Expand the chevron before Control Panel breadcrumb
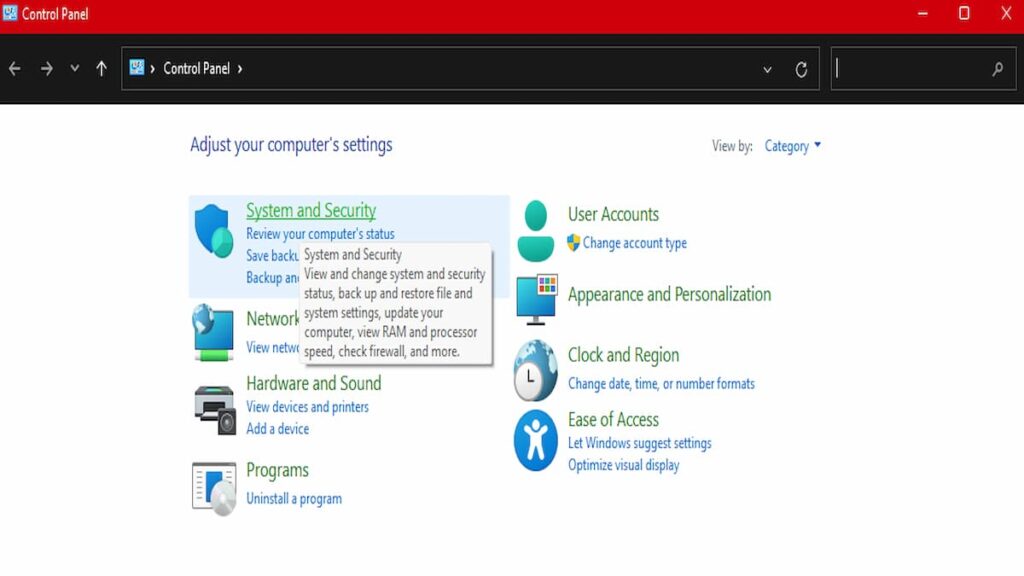Screen dimensions: 1024x576 tap(153, 69)
